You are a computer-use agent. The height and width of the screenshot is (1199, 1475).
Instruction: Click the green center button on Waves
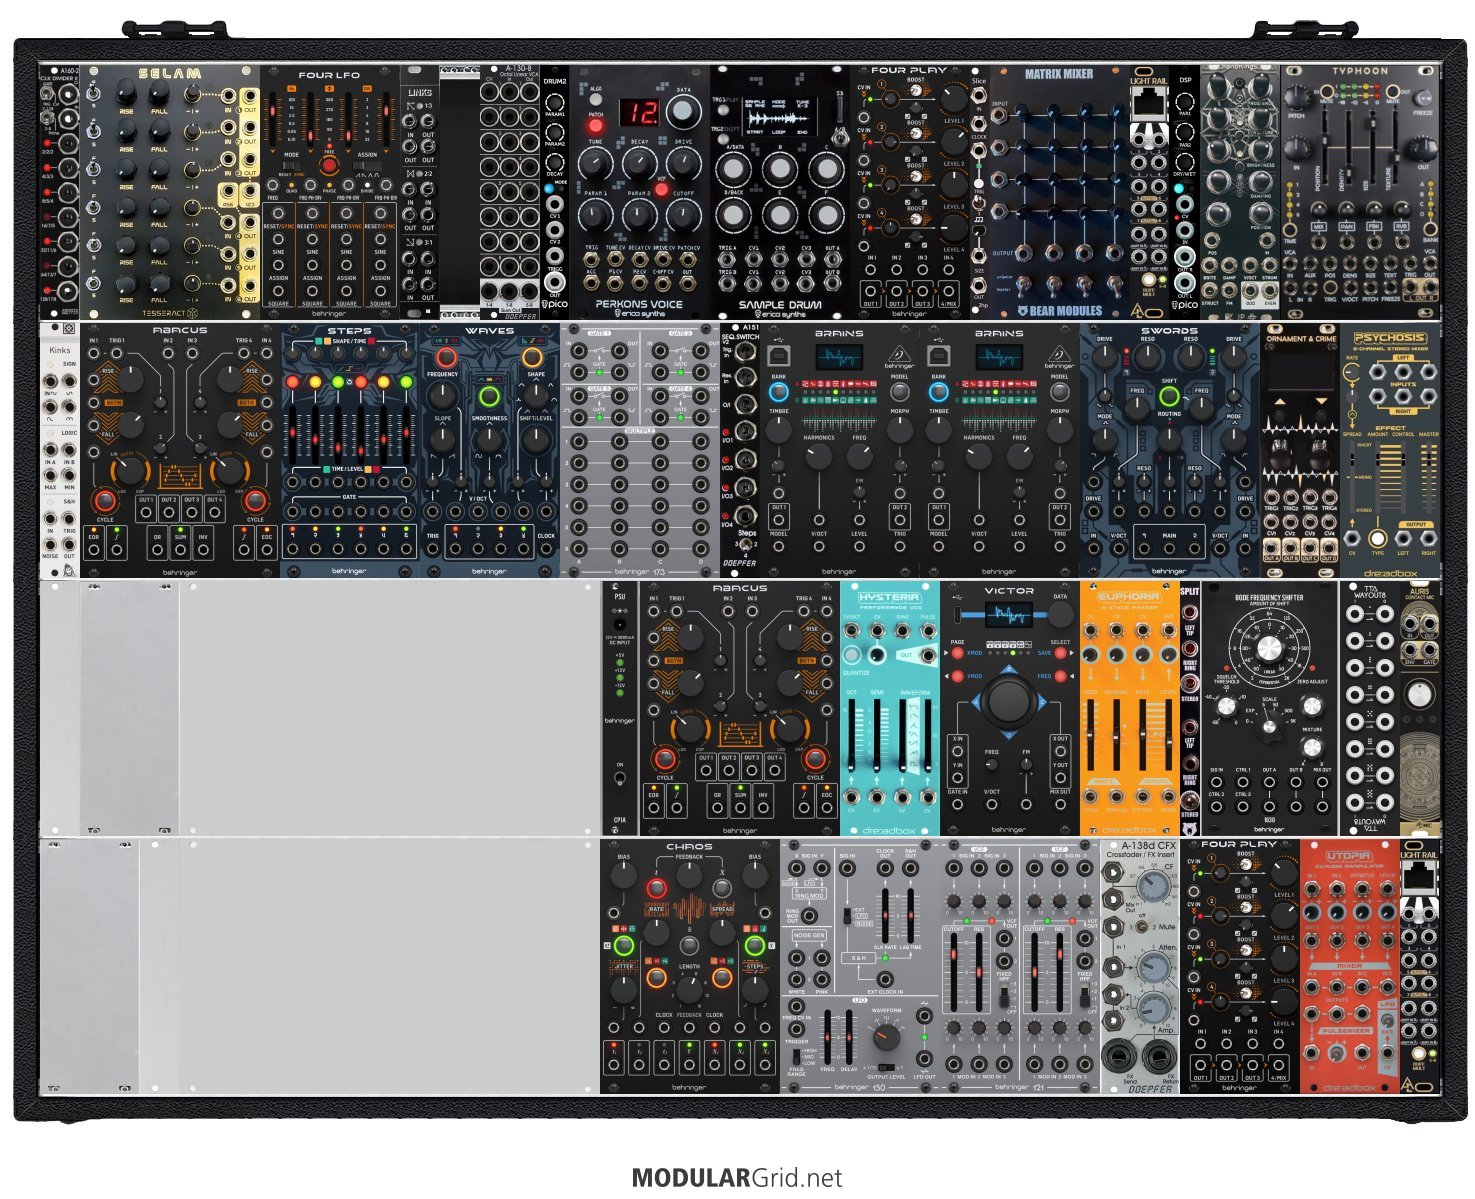click(x=489, y=397)
